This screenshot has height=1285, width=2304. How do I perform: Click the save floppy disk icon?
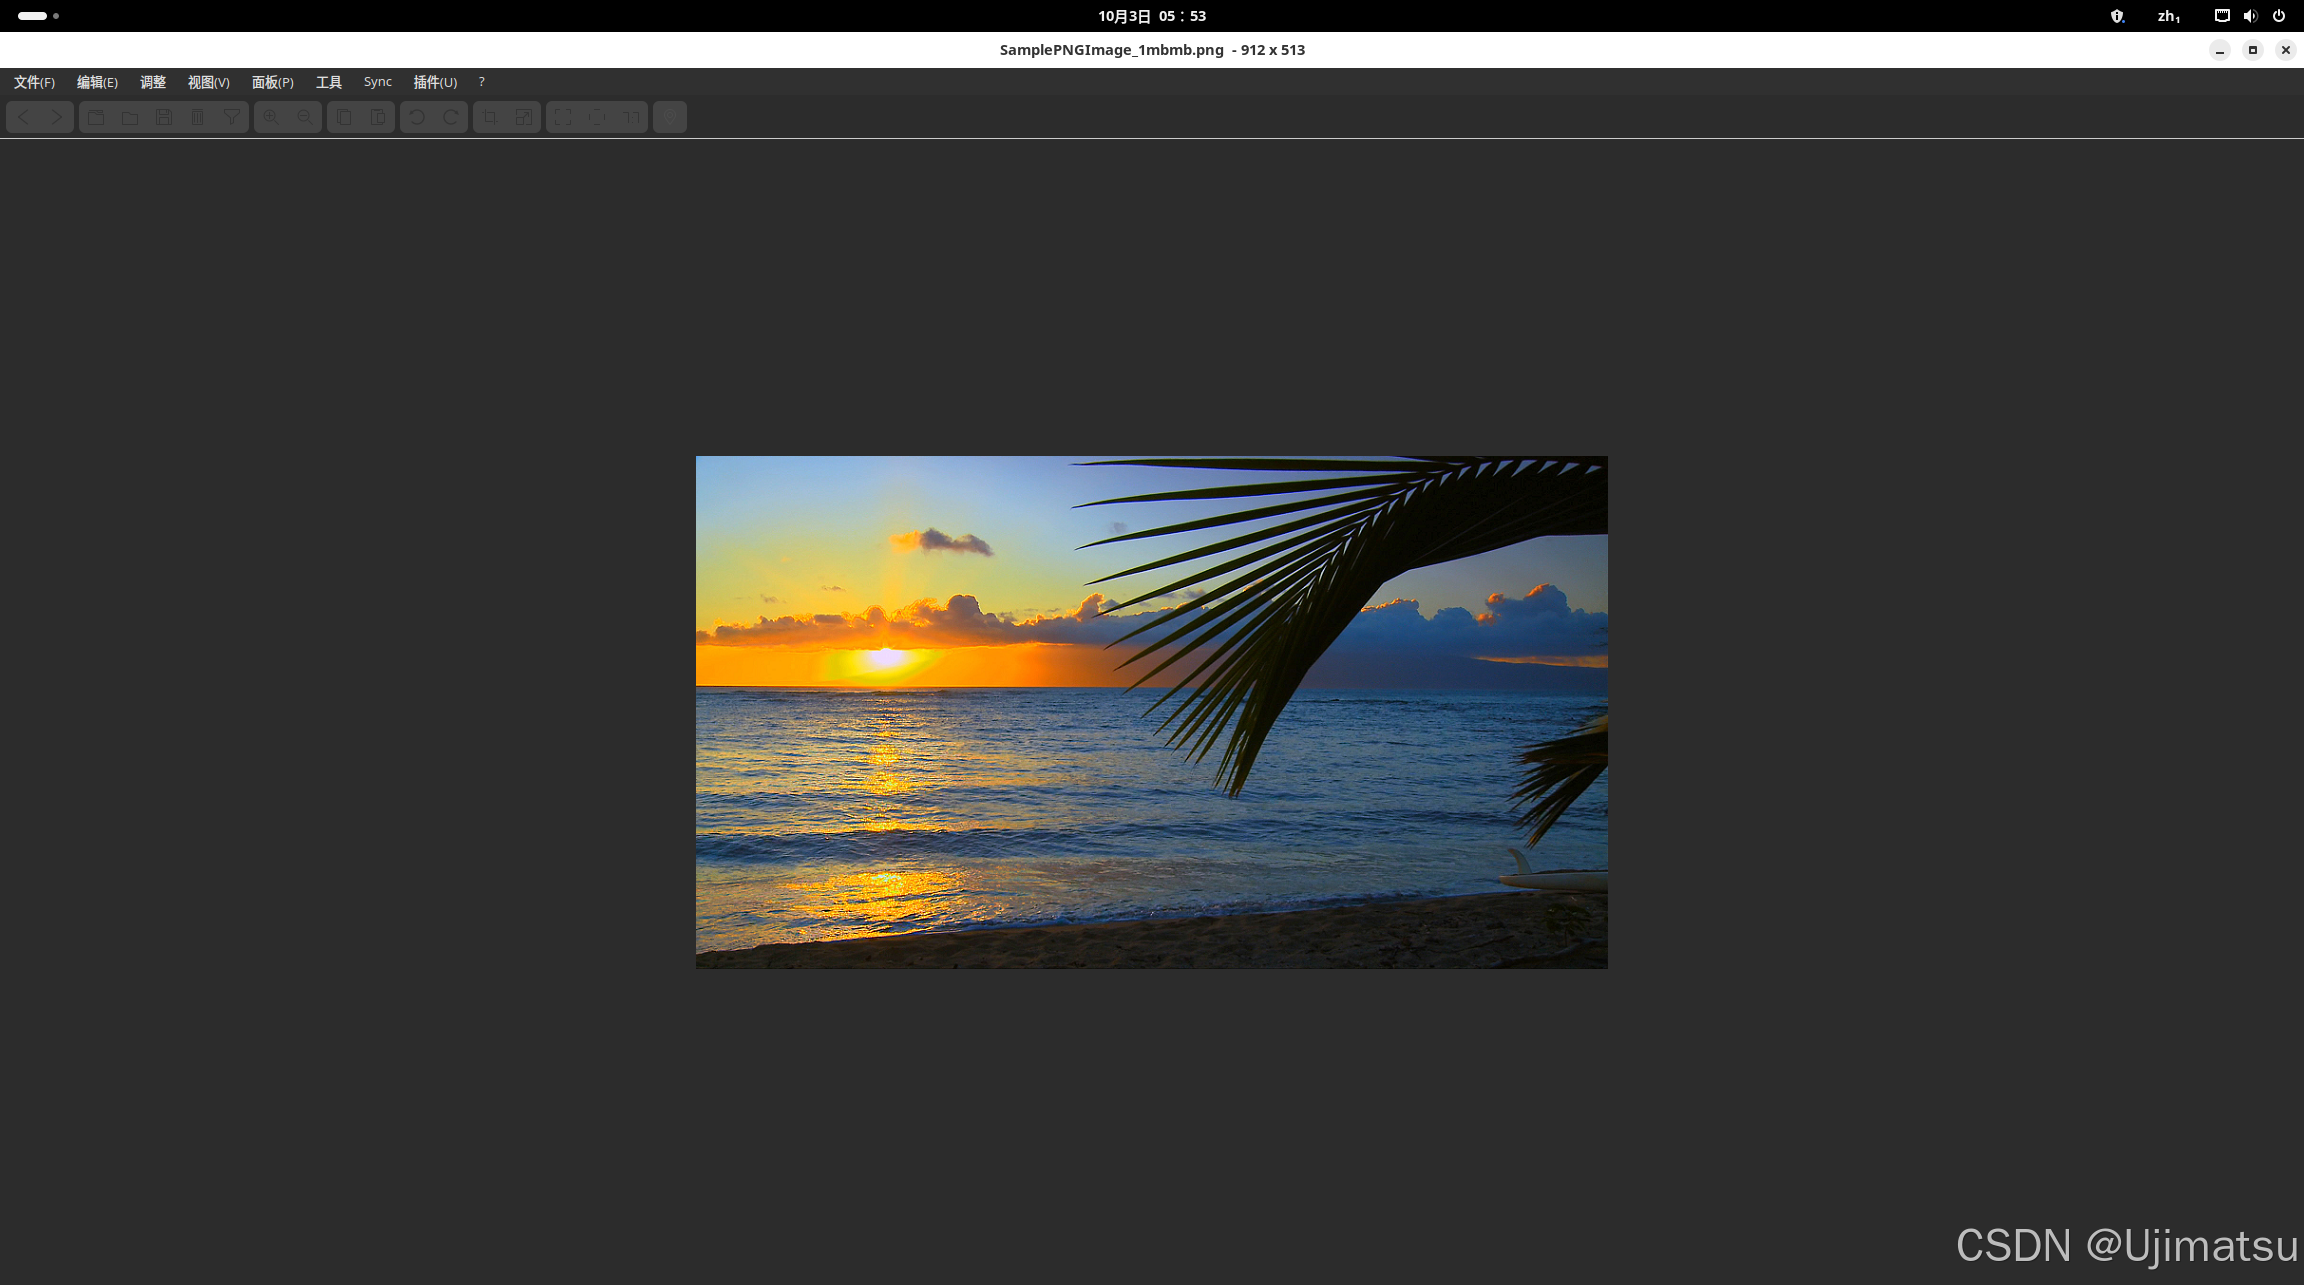pyautogui.click(x=164, y=117)
